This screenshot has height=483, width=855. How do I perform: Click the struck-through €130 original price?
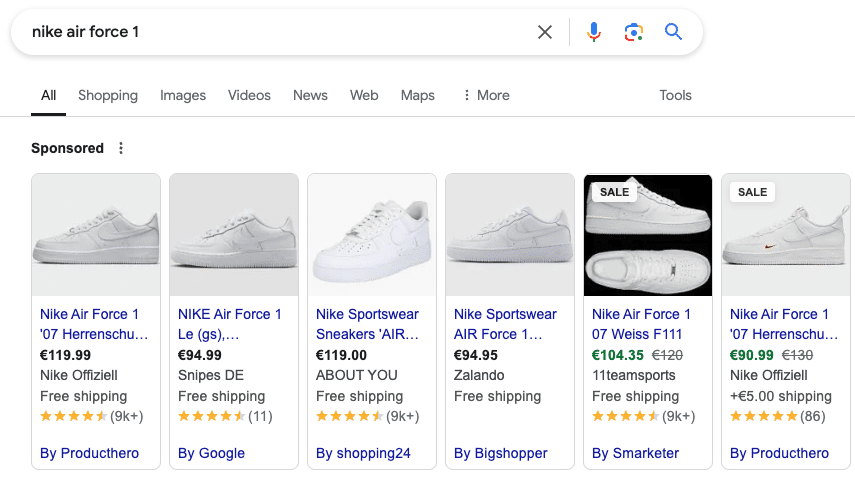[x=797, y=355]
